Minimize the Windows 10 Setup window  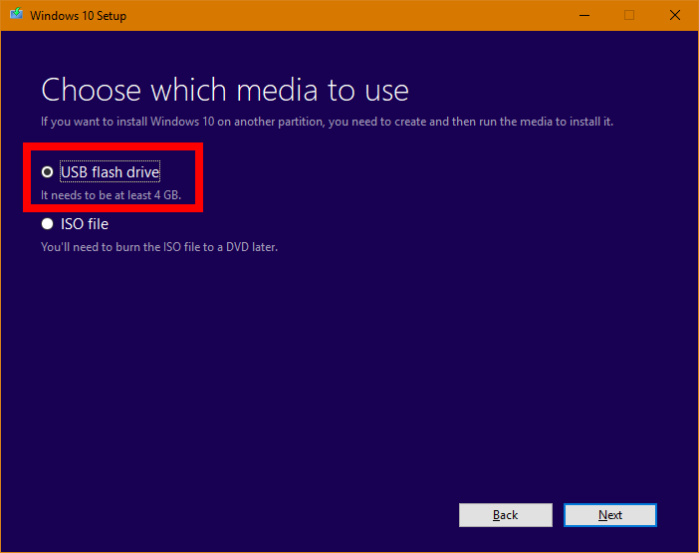[582, 15]
